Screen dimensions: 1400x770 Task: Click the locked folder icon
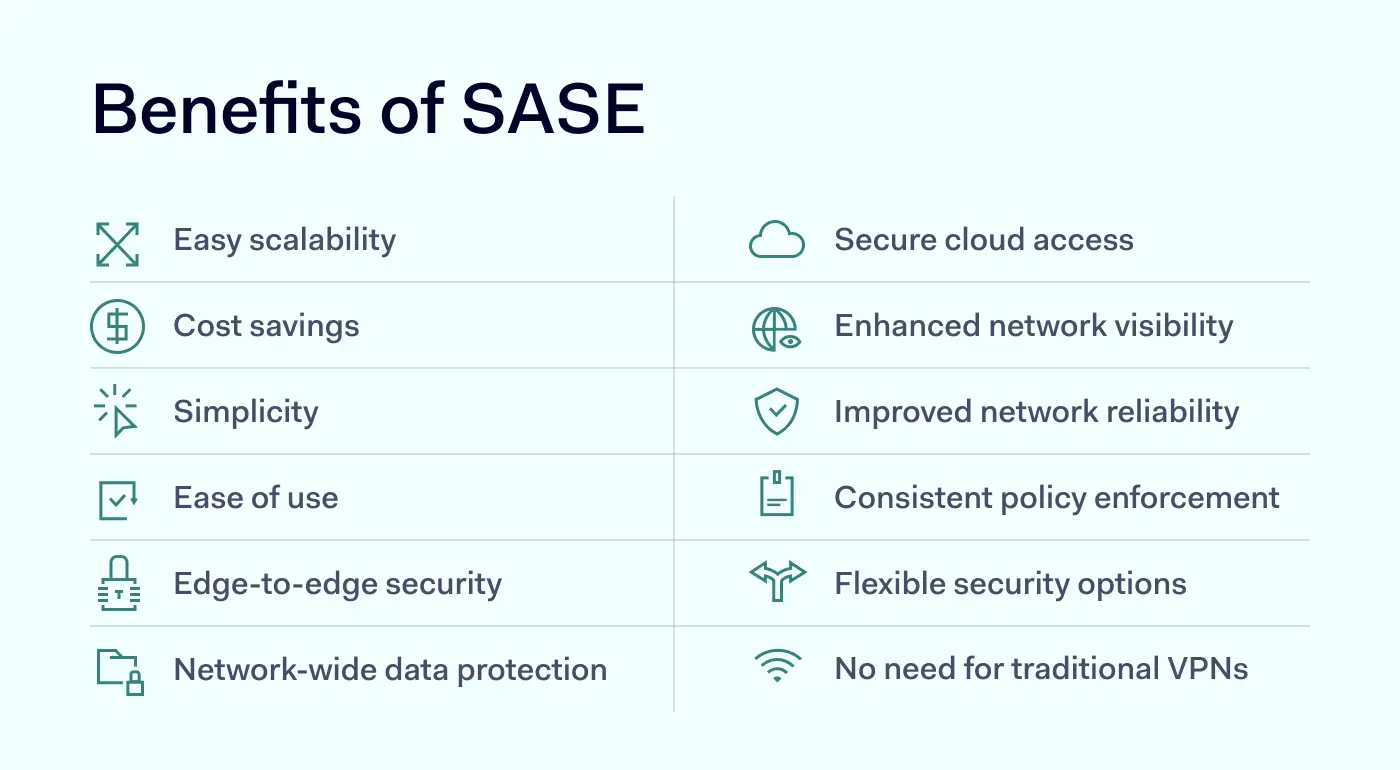(x=120, y=671)
